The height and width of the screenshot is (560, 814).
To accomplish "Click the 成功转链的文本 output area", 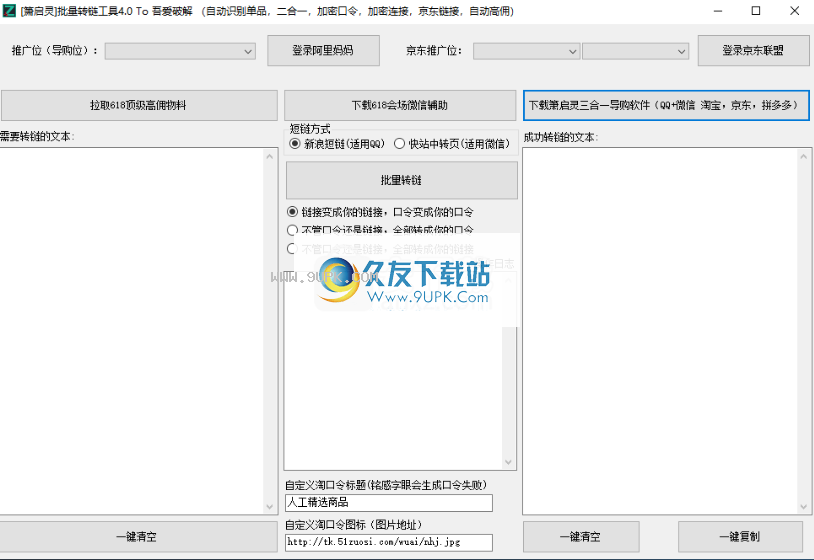I will [662, 331].
